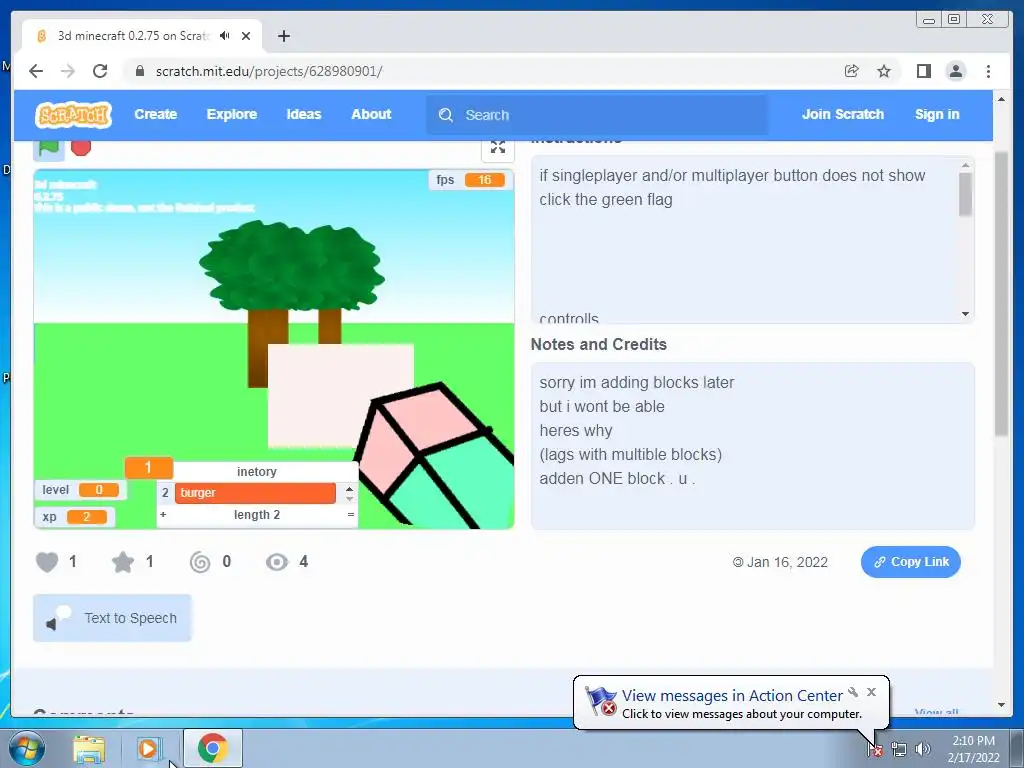Click the volume speaker tray icon
Viewport: 1024px width, 768px height.
922,750
